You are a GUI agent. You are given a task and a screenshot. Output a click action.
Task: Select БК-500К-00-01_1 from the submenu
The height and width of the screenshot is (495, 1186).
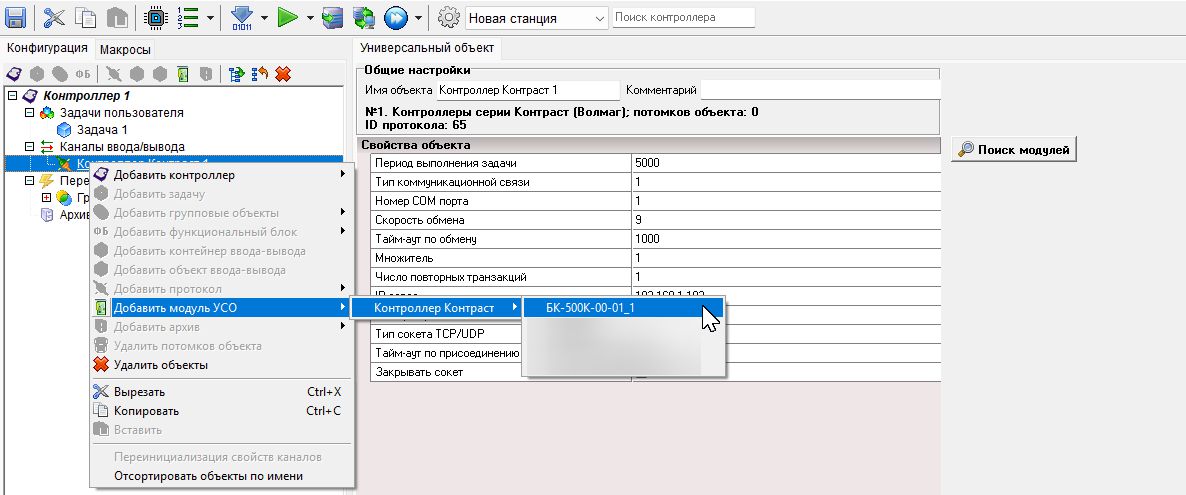coord(590,308)
